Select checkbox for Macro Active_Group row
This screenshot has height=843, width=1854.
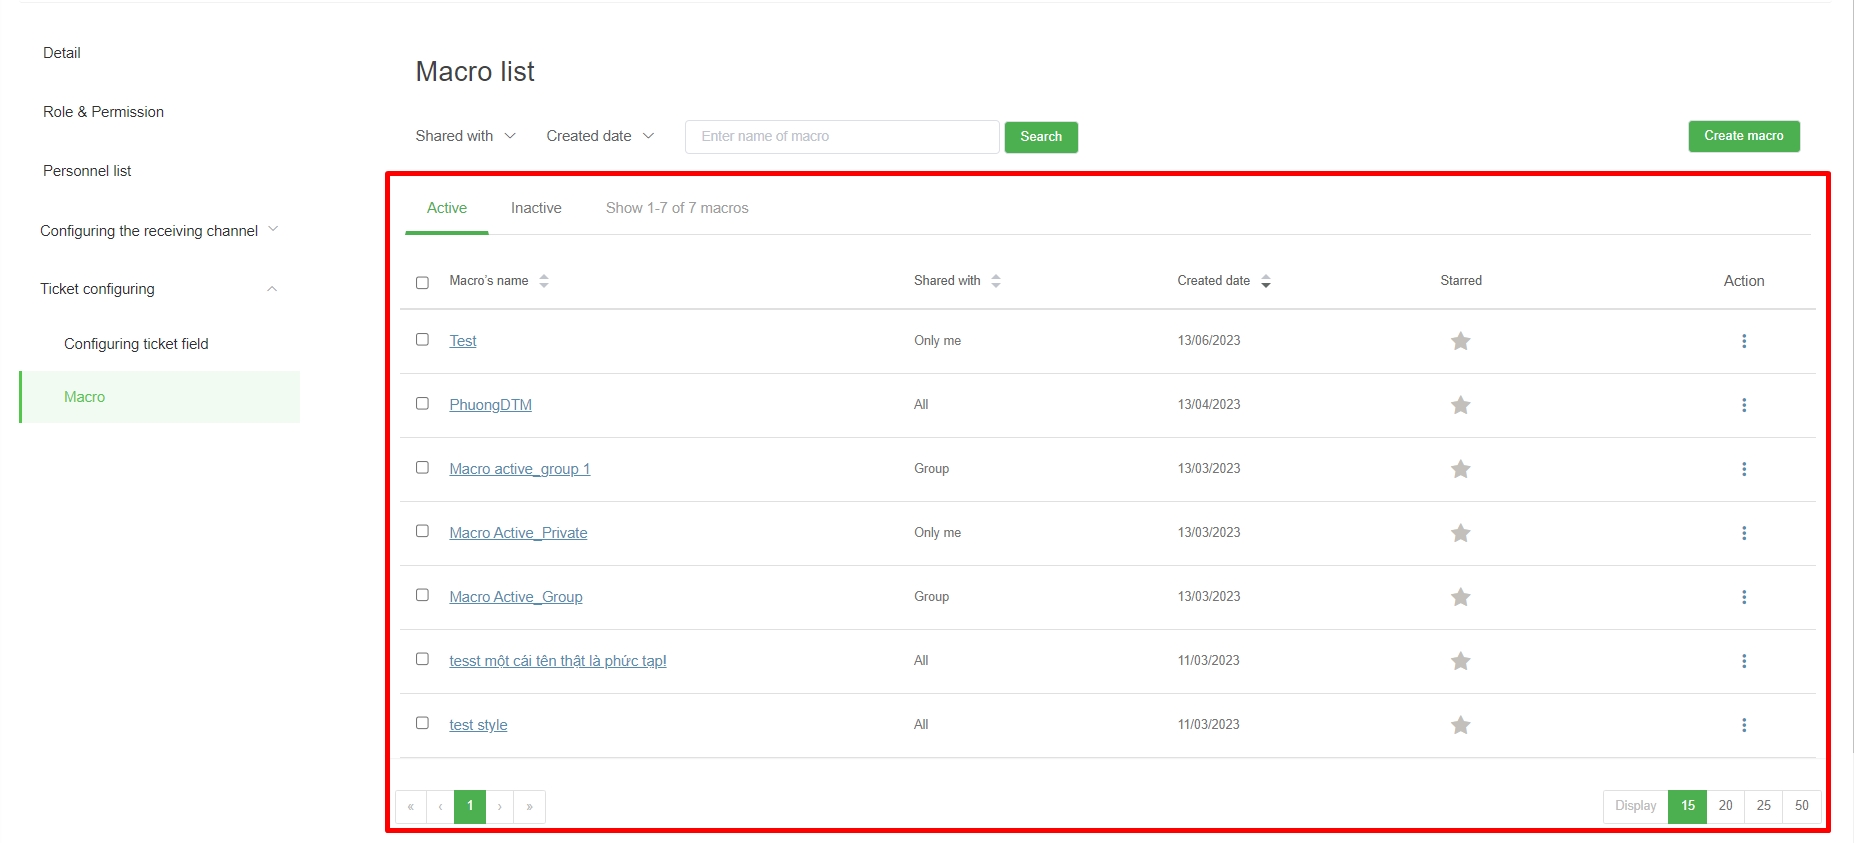pyautogui.click(x=422, y=595)
